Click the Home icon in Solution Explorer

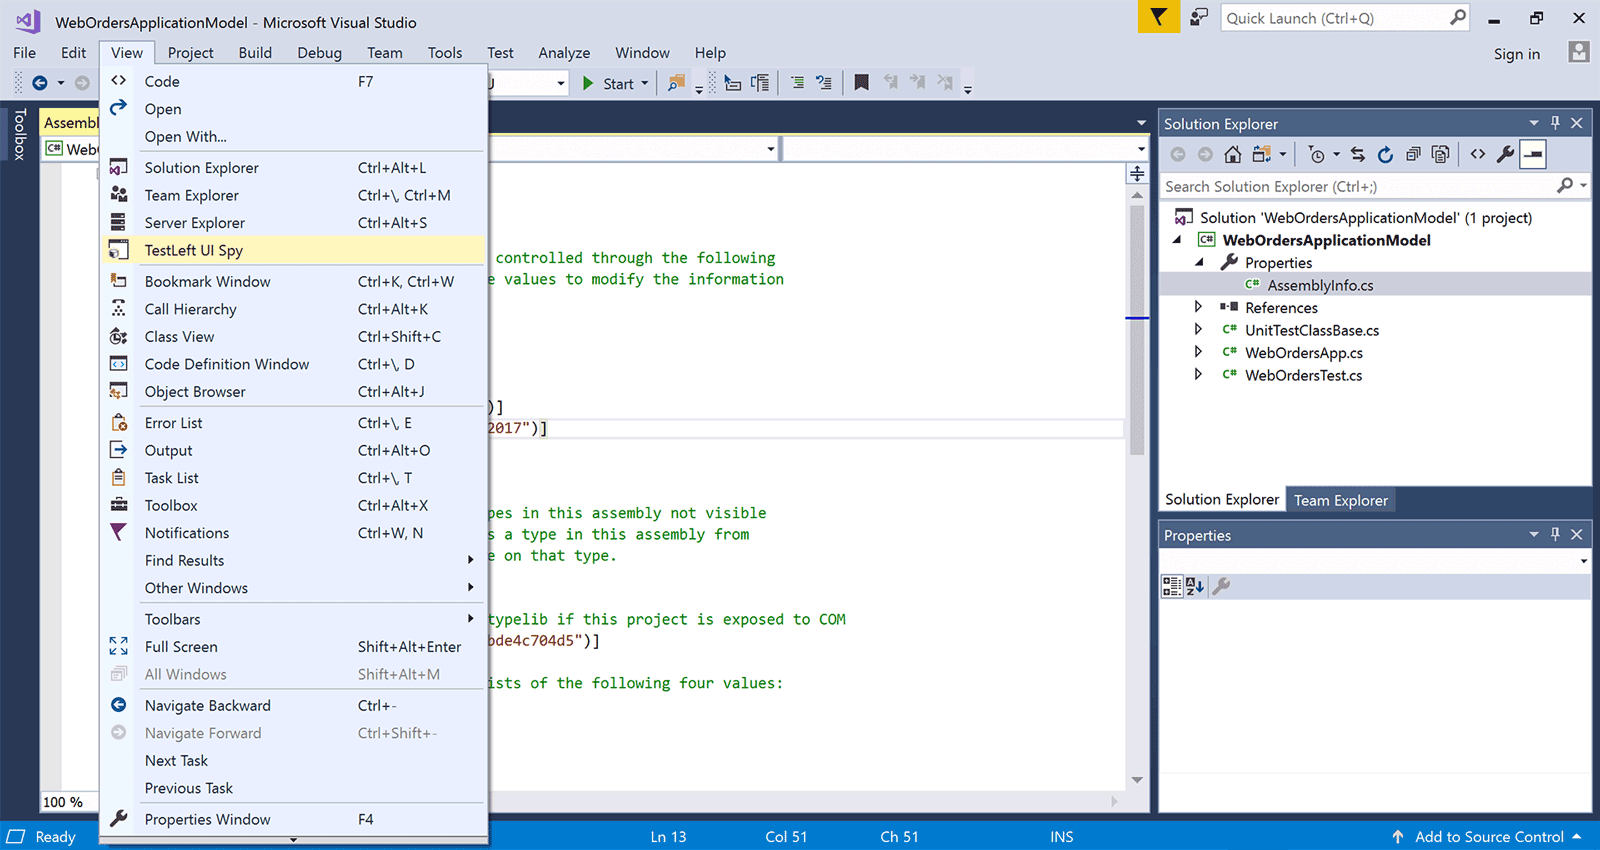click(1233, 154)
